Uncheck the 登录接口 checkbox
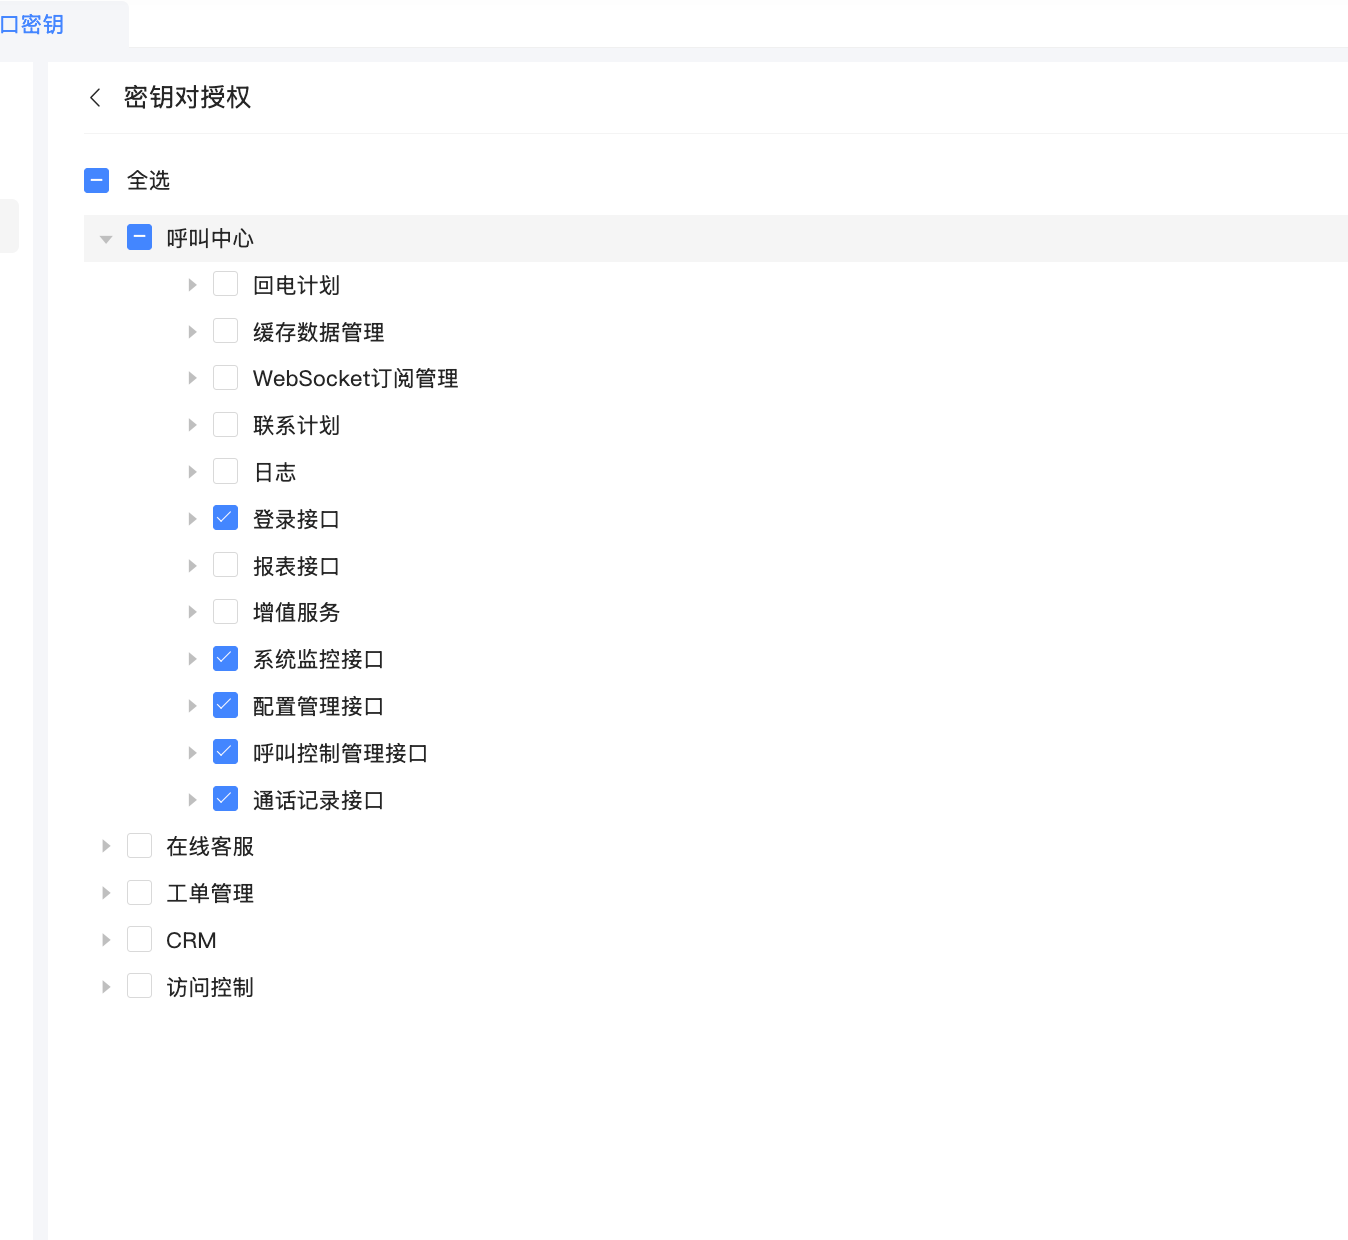This screenshot has width=1348, height=1240. [226, 518]
